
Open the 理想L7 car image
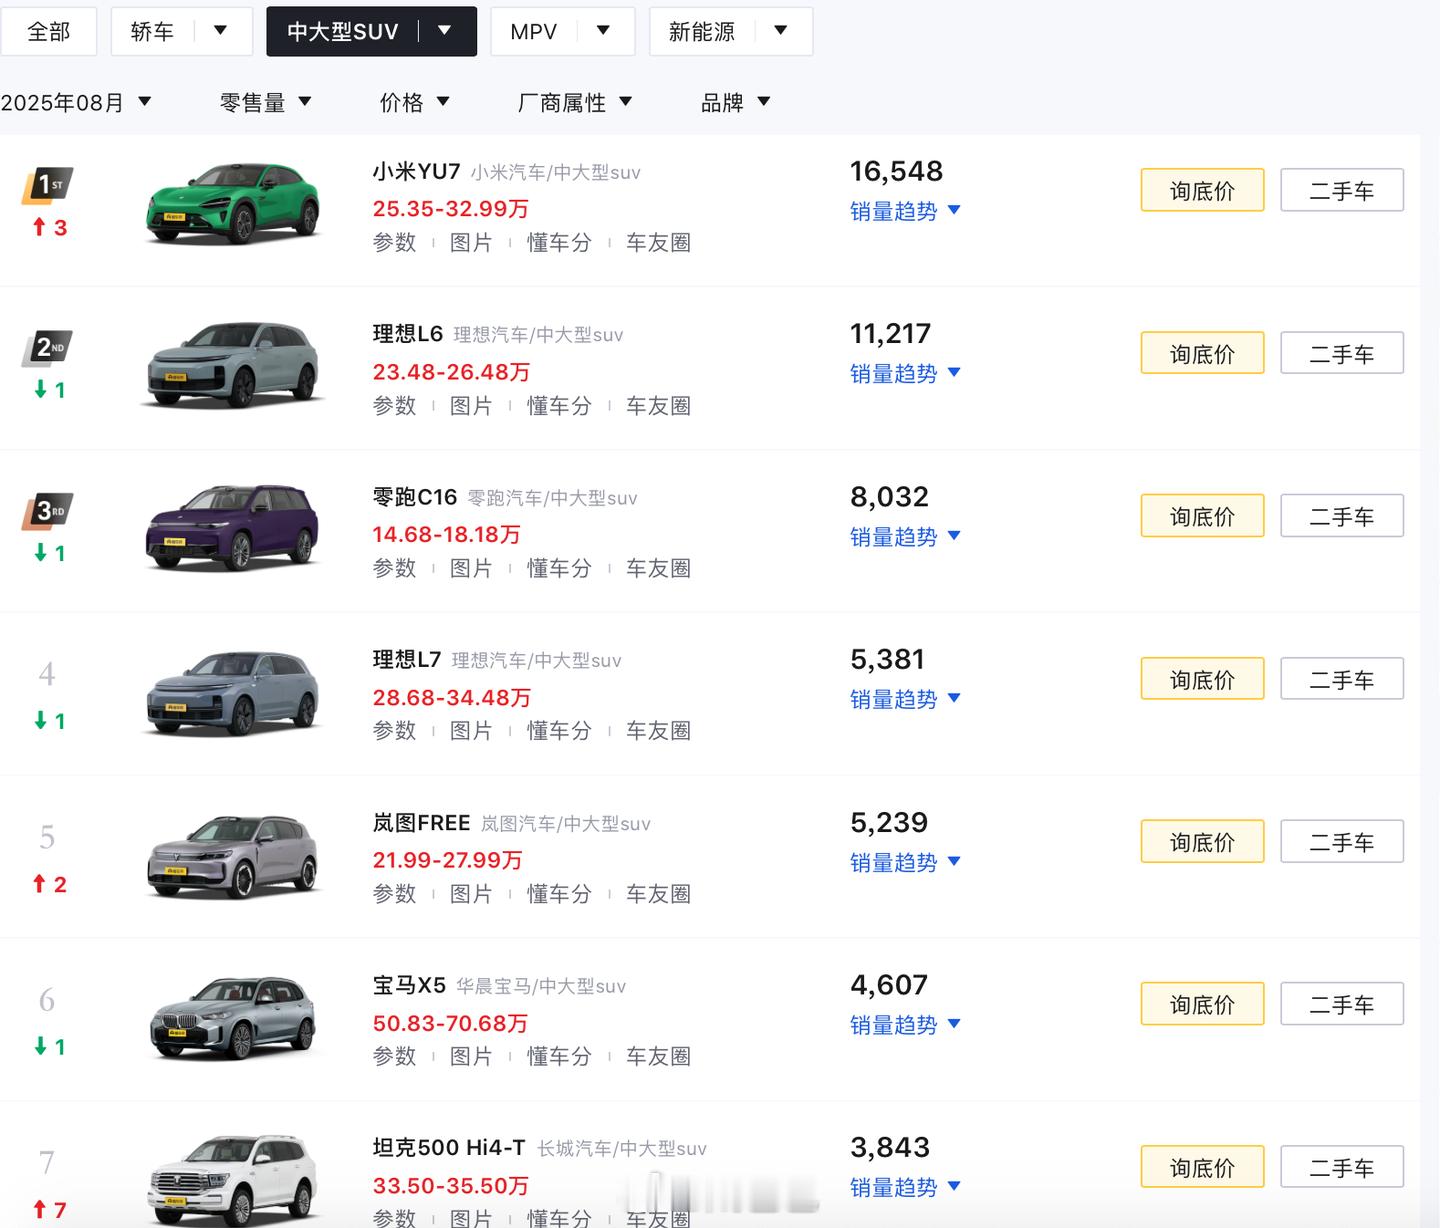(233, 692)
